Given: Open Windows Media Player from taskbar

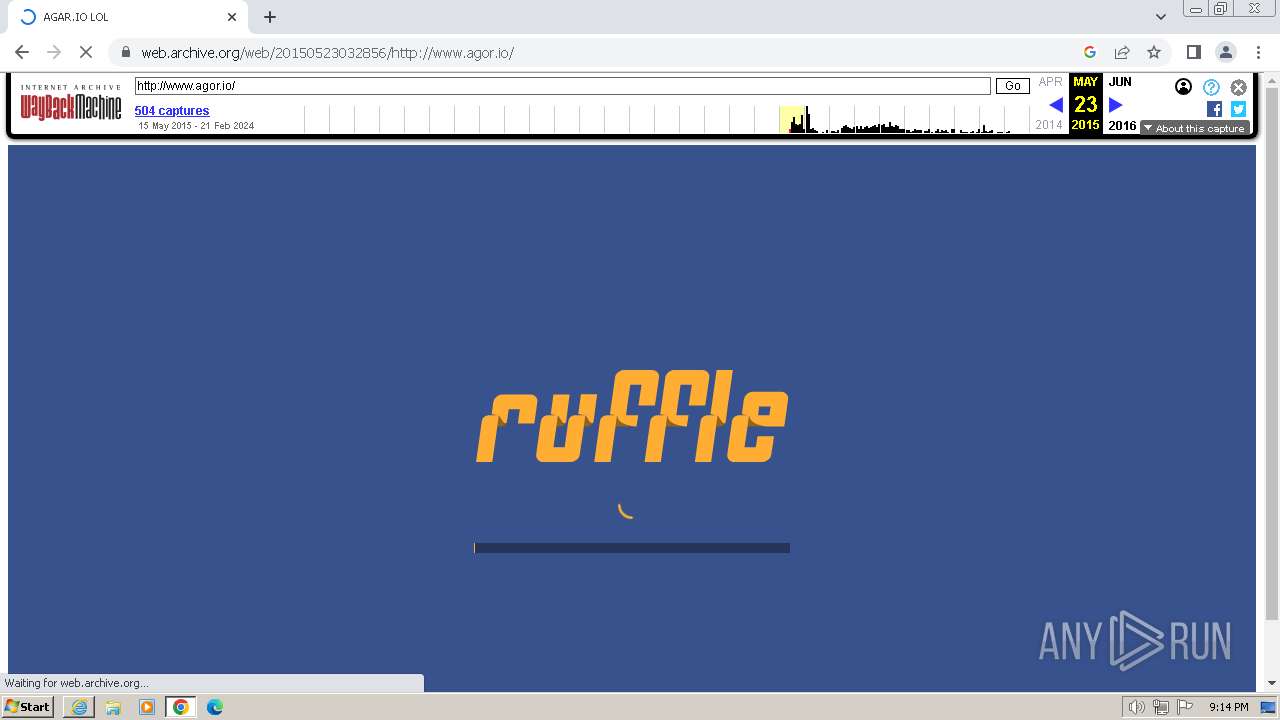Looking at the screenshot, I should coord(147,707).
